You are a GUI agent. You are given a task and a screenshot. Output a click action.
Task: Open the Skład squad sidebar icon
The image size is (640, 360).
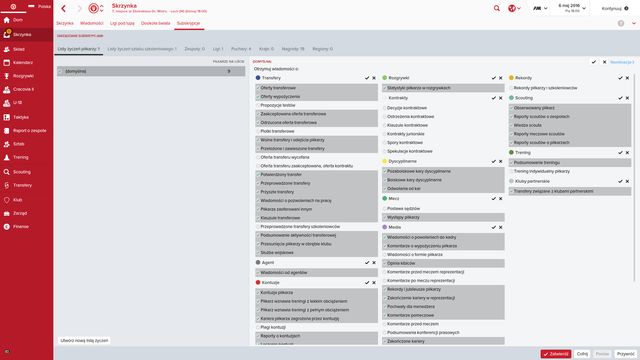tap(7, 49)
